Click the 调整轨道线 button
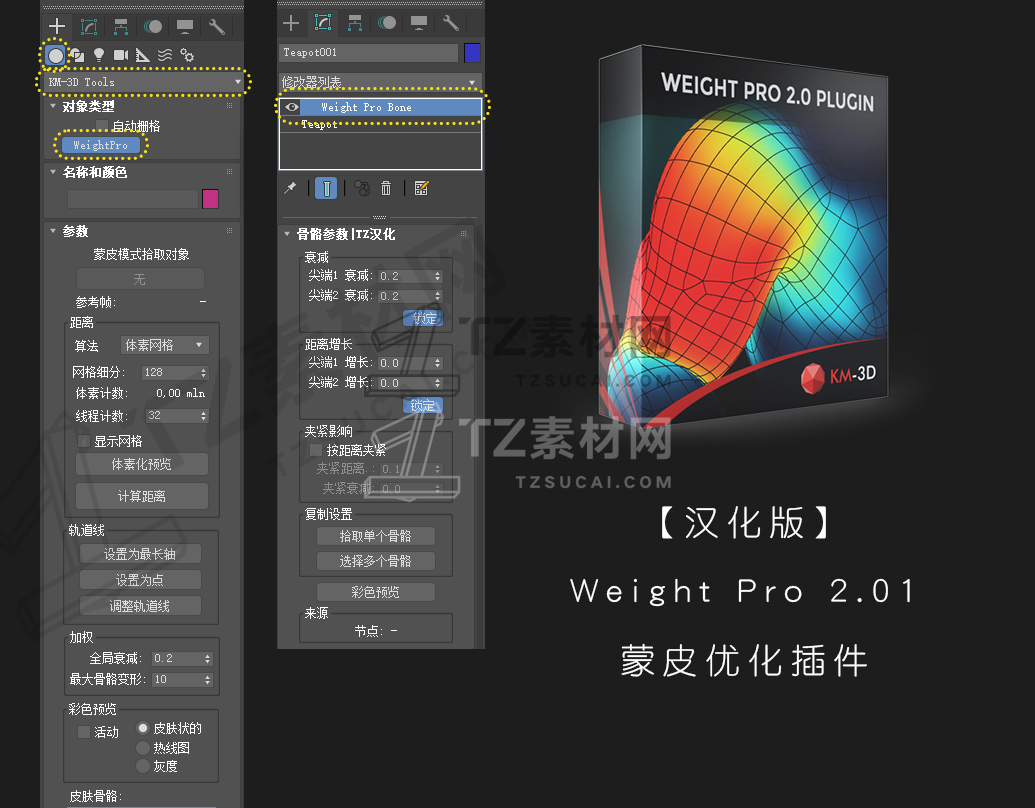1035x808 pixels. pyautogui.click(x=140, y=606)
